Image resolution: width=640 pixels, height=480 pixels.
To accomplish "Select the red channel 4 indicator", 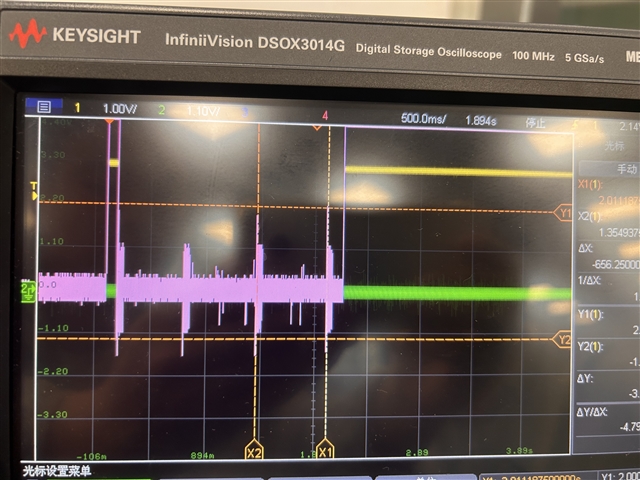I will tap(325, 116).
